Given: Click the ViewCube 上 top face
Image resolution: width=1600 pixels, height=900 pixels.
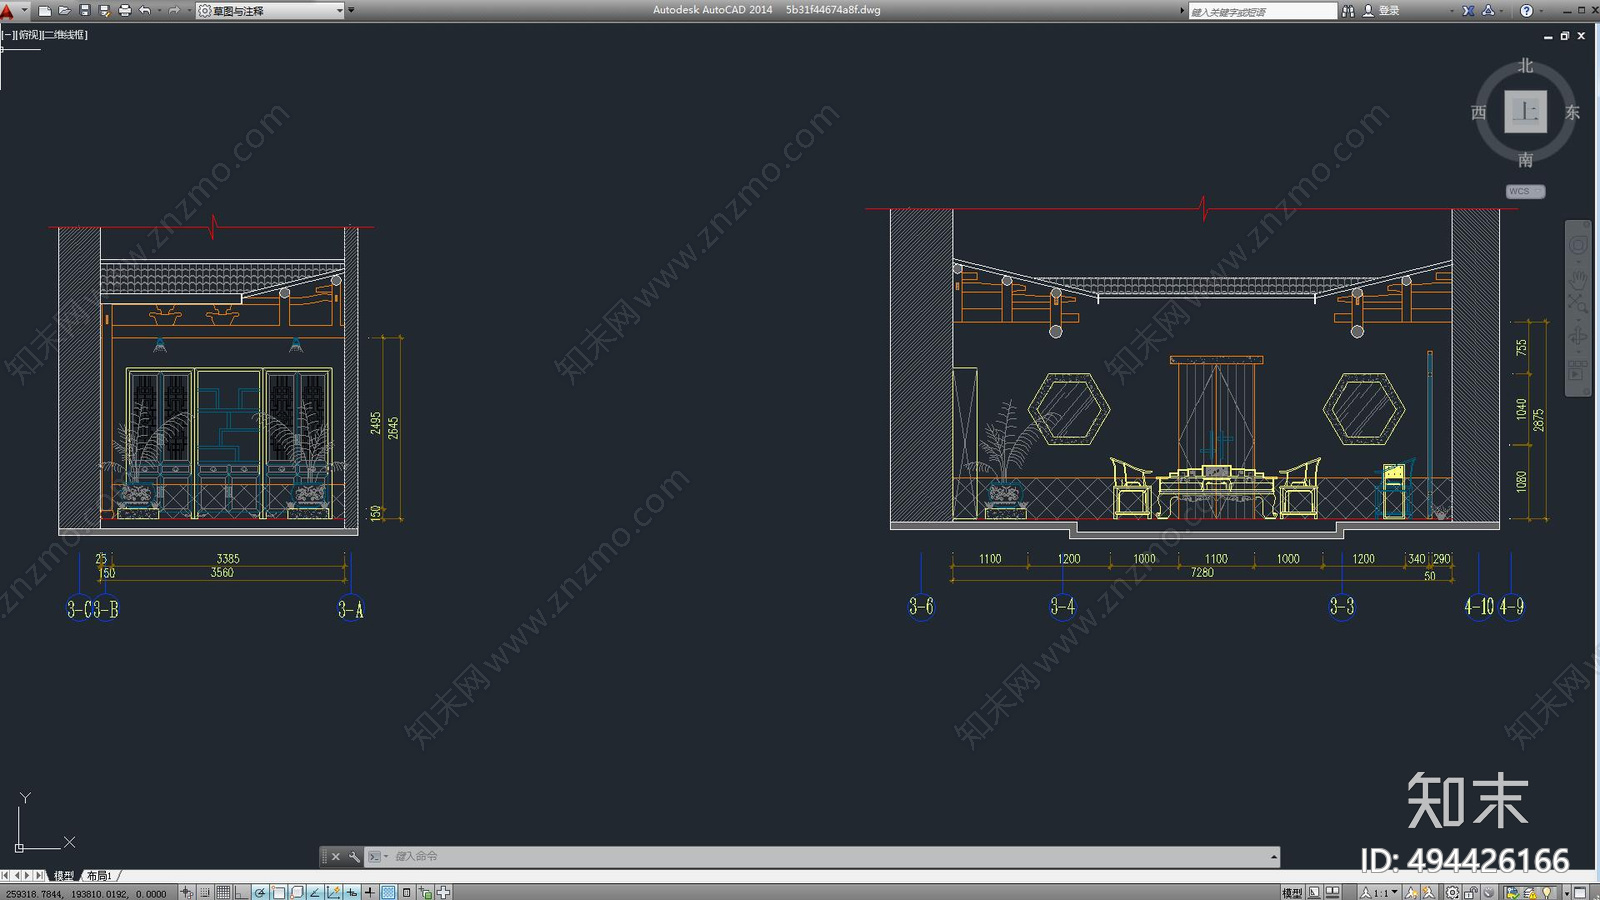Looking at the screenshot, I should pos(1526,111).
